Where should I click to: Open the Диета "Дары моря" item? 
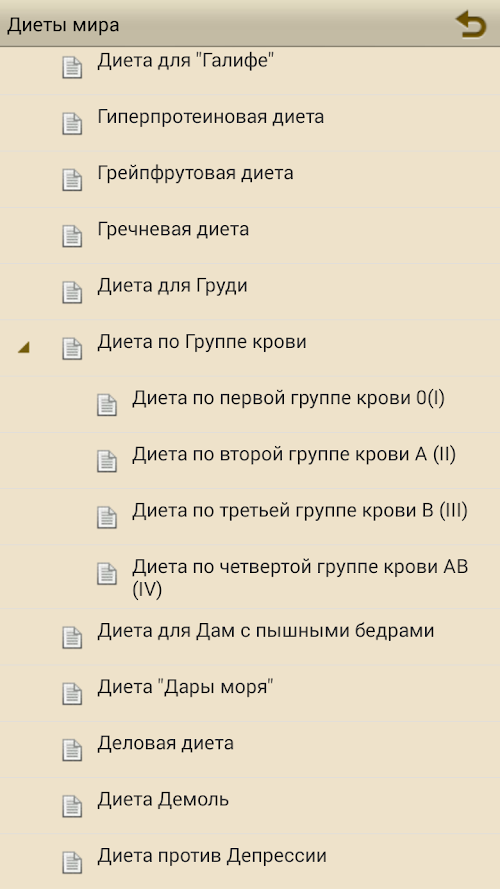click(250, 693)
